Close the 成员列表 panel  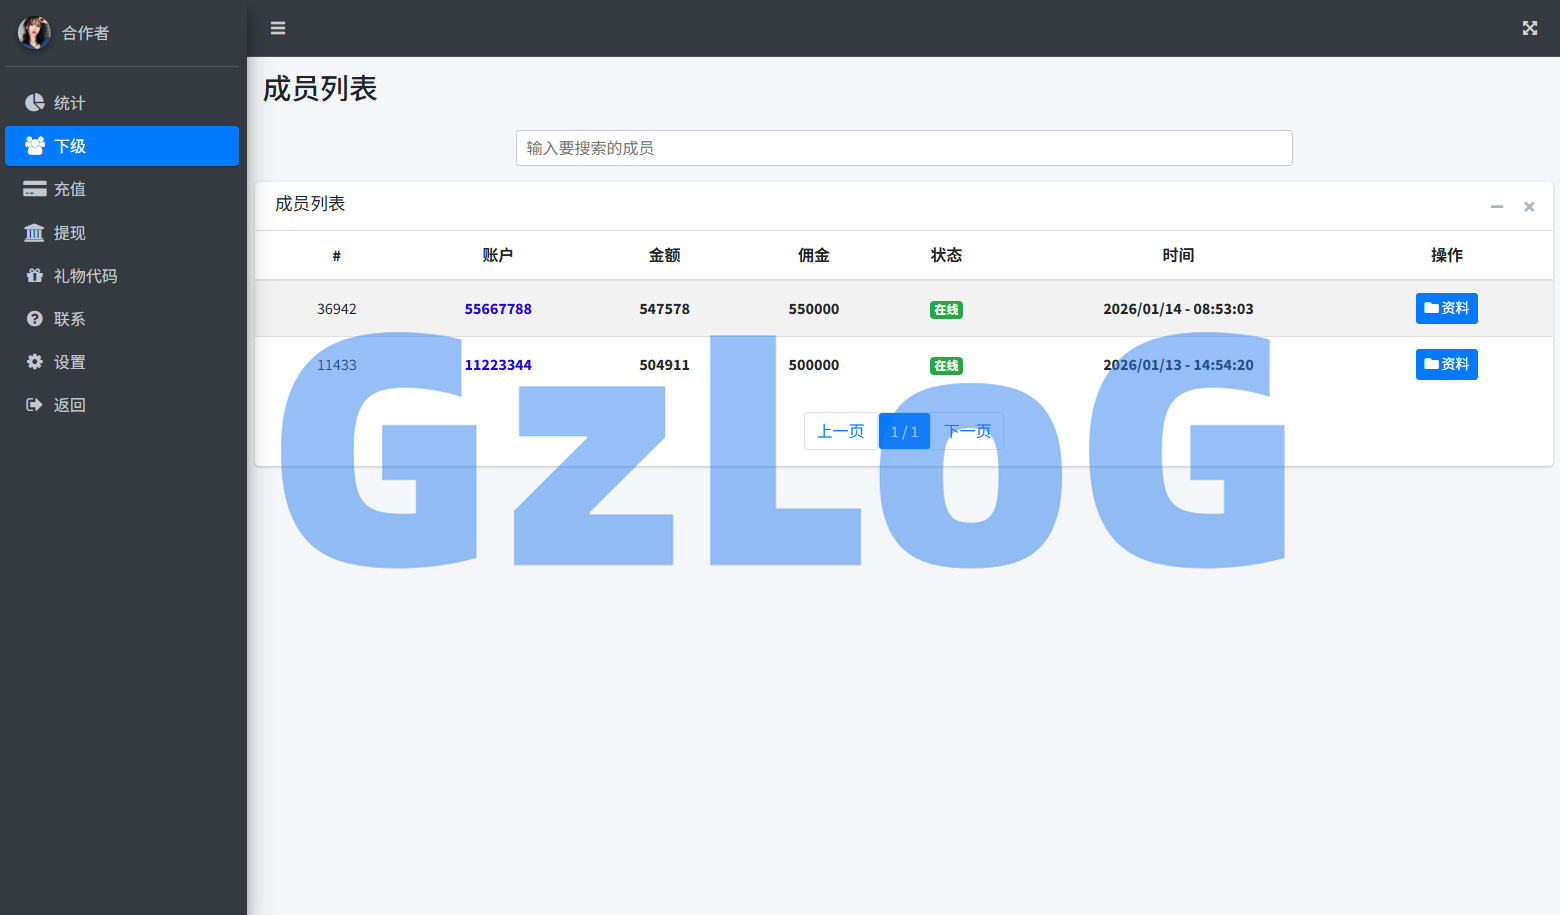[x=1529, y=206]
